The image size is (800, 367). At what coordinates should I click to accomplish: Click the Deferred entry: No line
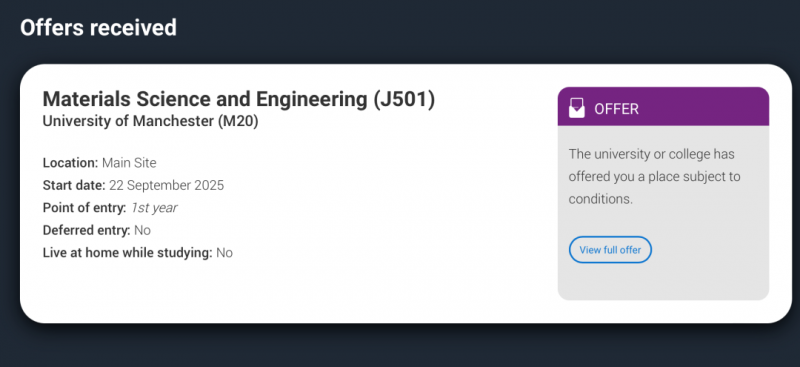(96, 230)
